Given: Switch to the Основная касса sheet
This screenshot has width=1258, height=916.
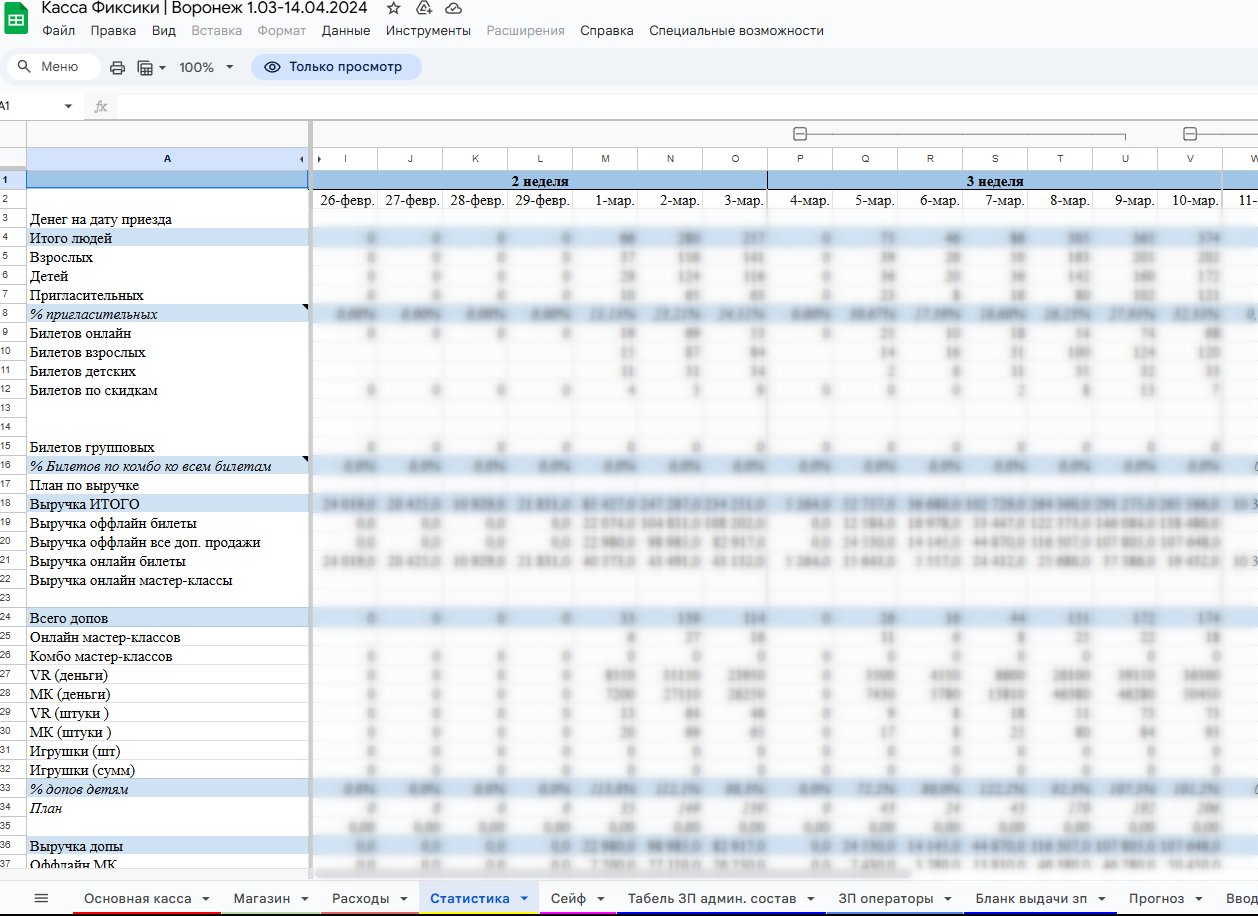Looking at the screenshot, I should click(x=137, y=898).
